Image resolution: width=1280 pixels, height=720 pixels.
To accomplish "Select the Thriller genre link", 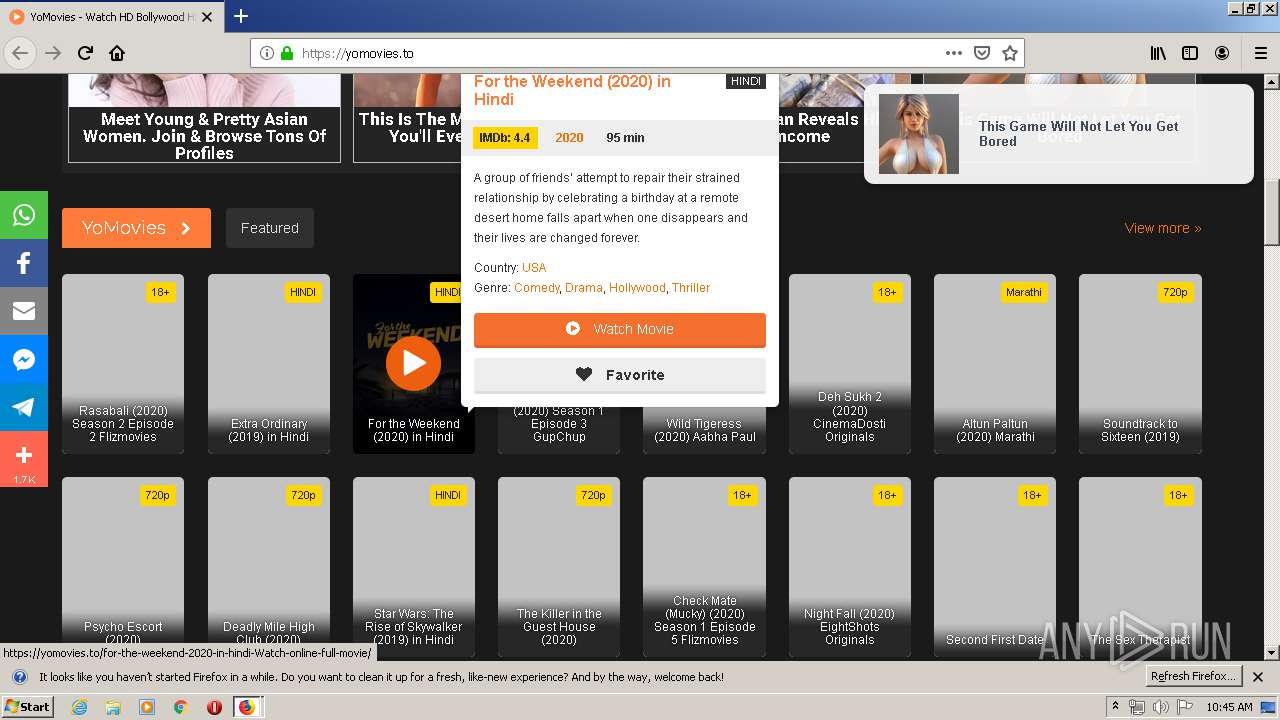I will (x=691, y=287).
